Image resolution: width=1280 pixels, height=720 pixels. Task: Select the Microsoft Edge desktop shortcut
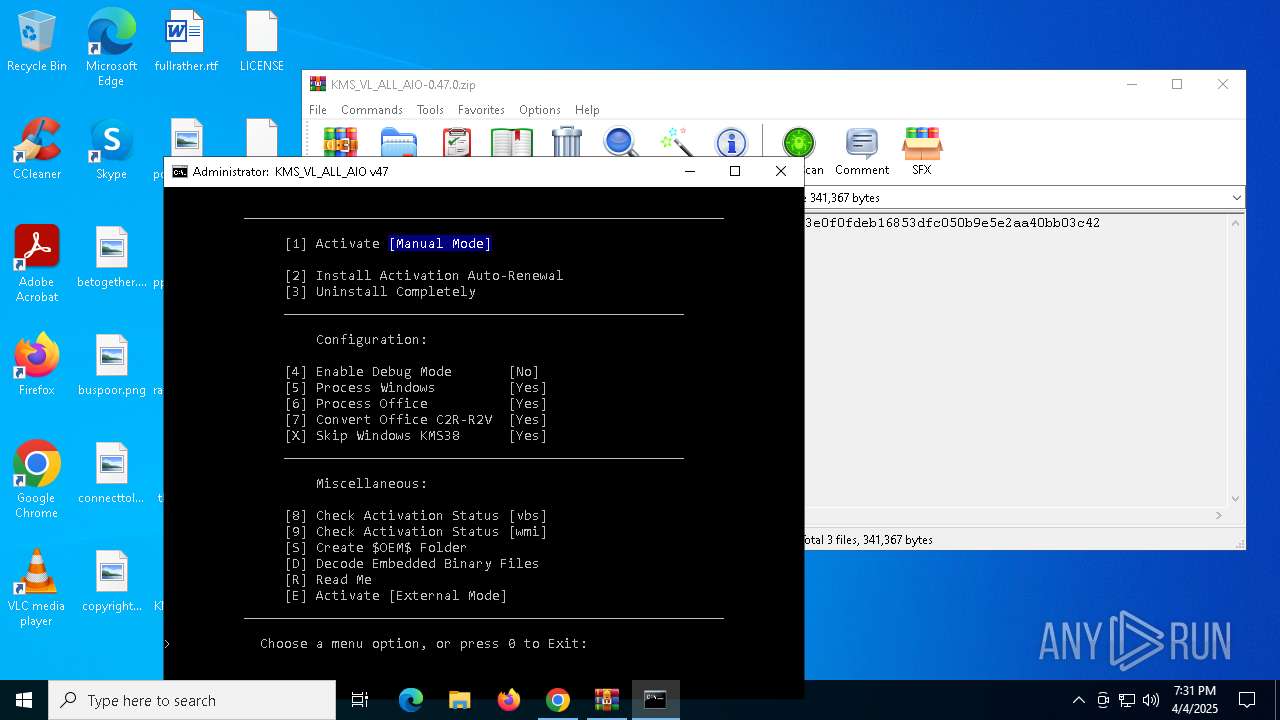point(111,48)
